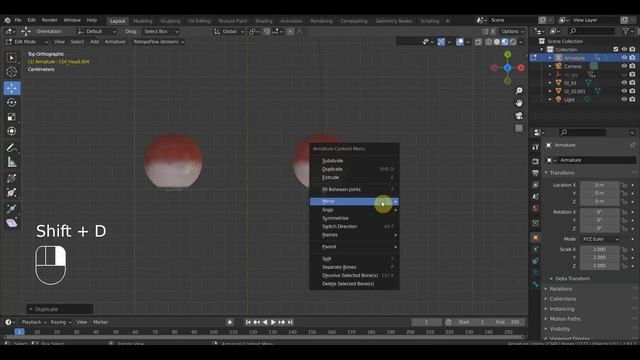Select the Scale tool in the toolbar
This screenshot has height=360, width=640.
11,117
